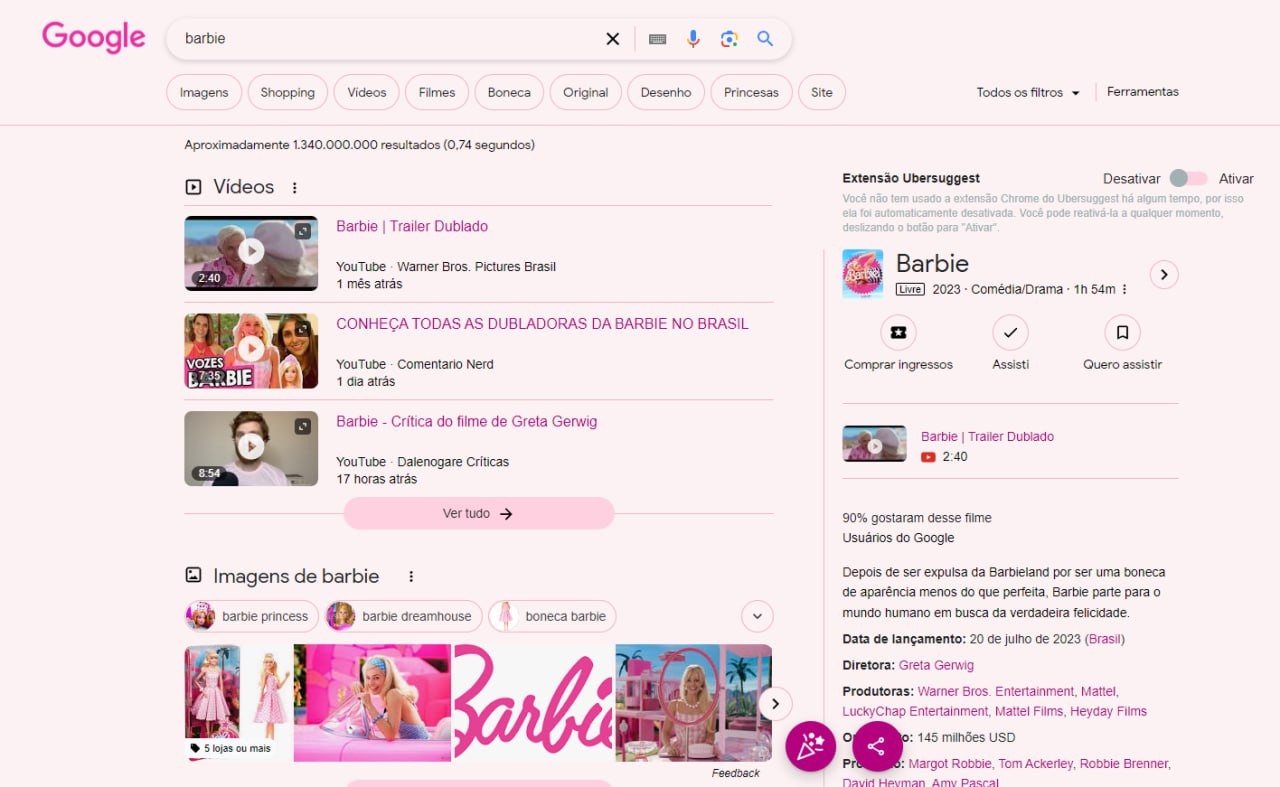
Task: Click the Vídeos section heading
Action: click(x=243, y=187)
